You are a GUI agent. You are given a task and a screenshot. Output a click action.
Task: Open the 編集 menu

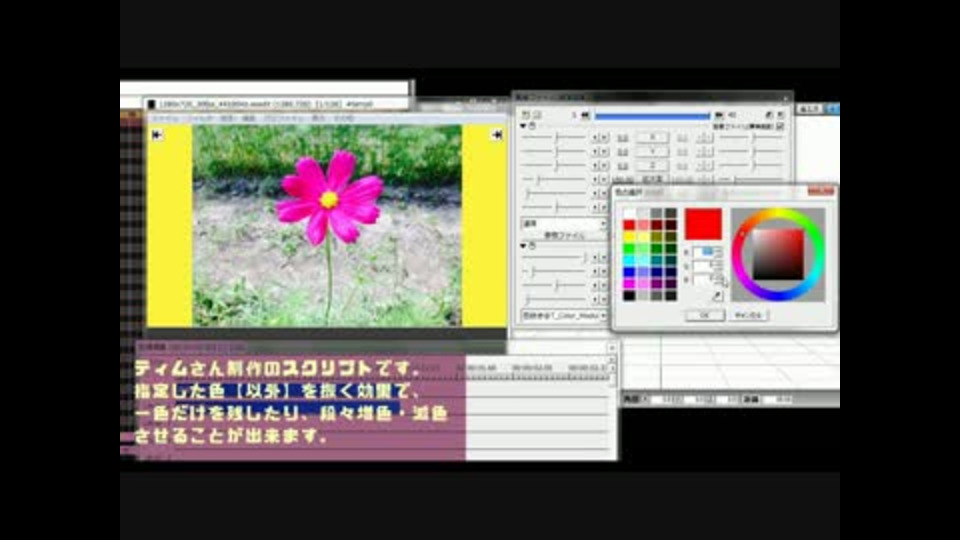pos(249,118)
